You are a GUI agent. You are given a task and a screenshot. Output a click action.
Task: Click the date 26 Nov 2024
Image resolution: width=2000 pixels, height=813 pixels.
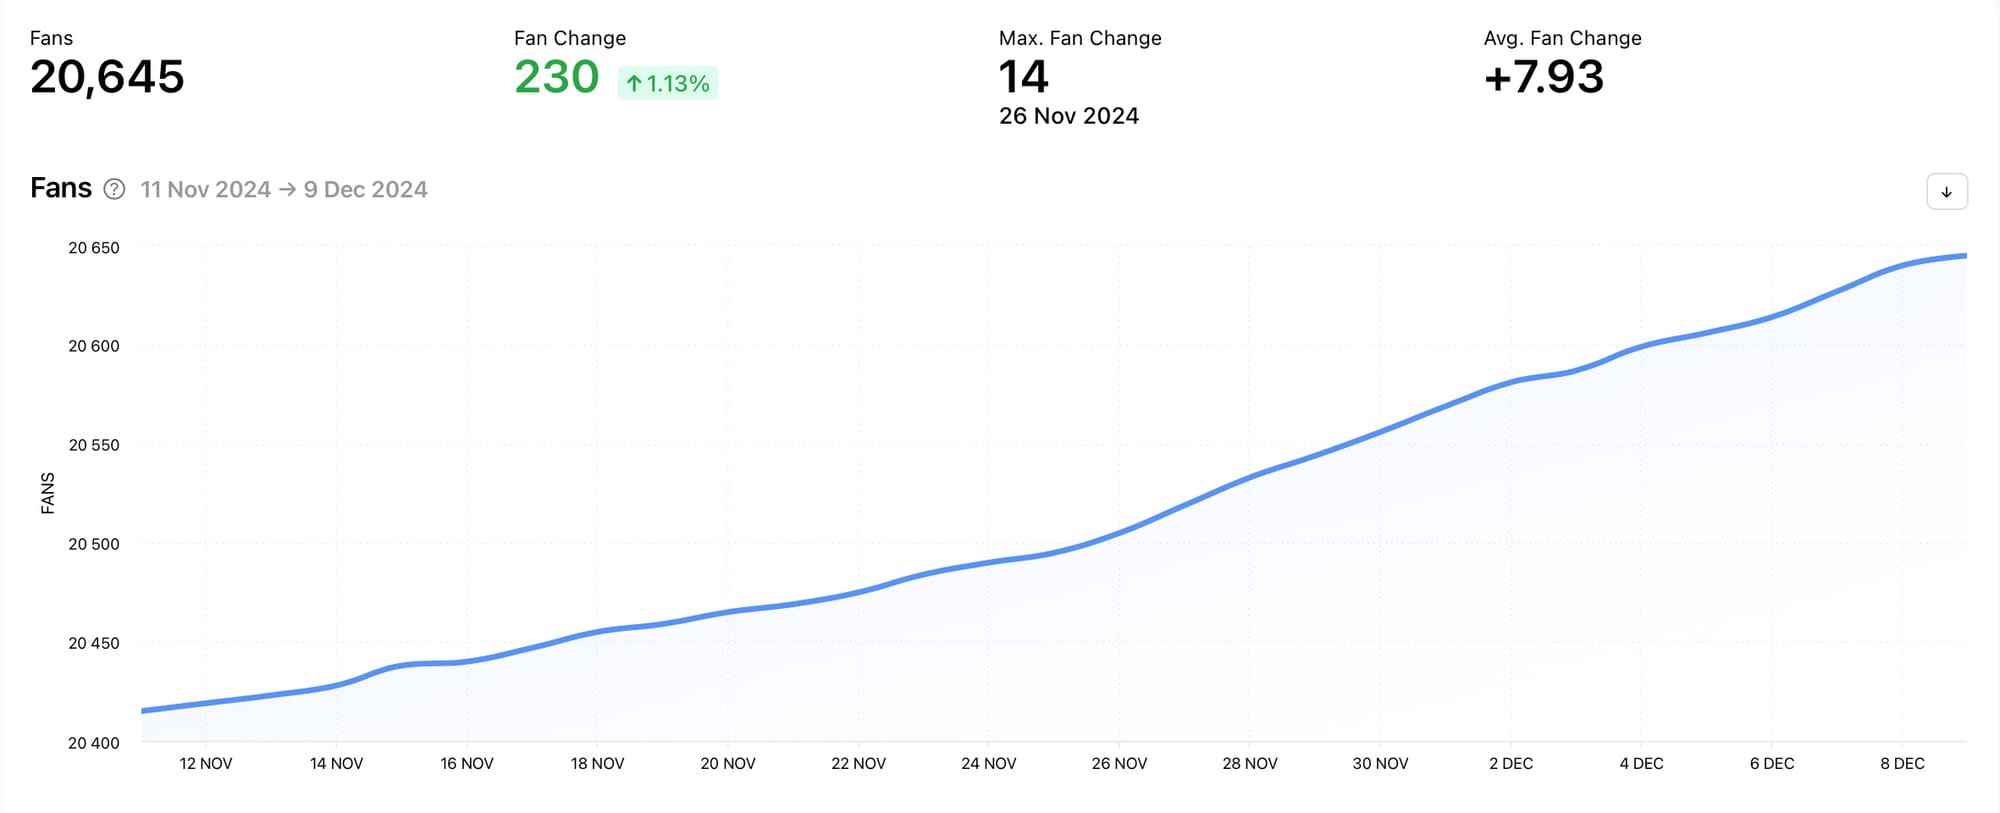(1069, 116)
